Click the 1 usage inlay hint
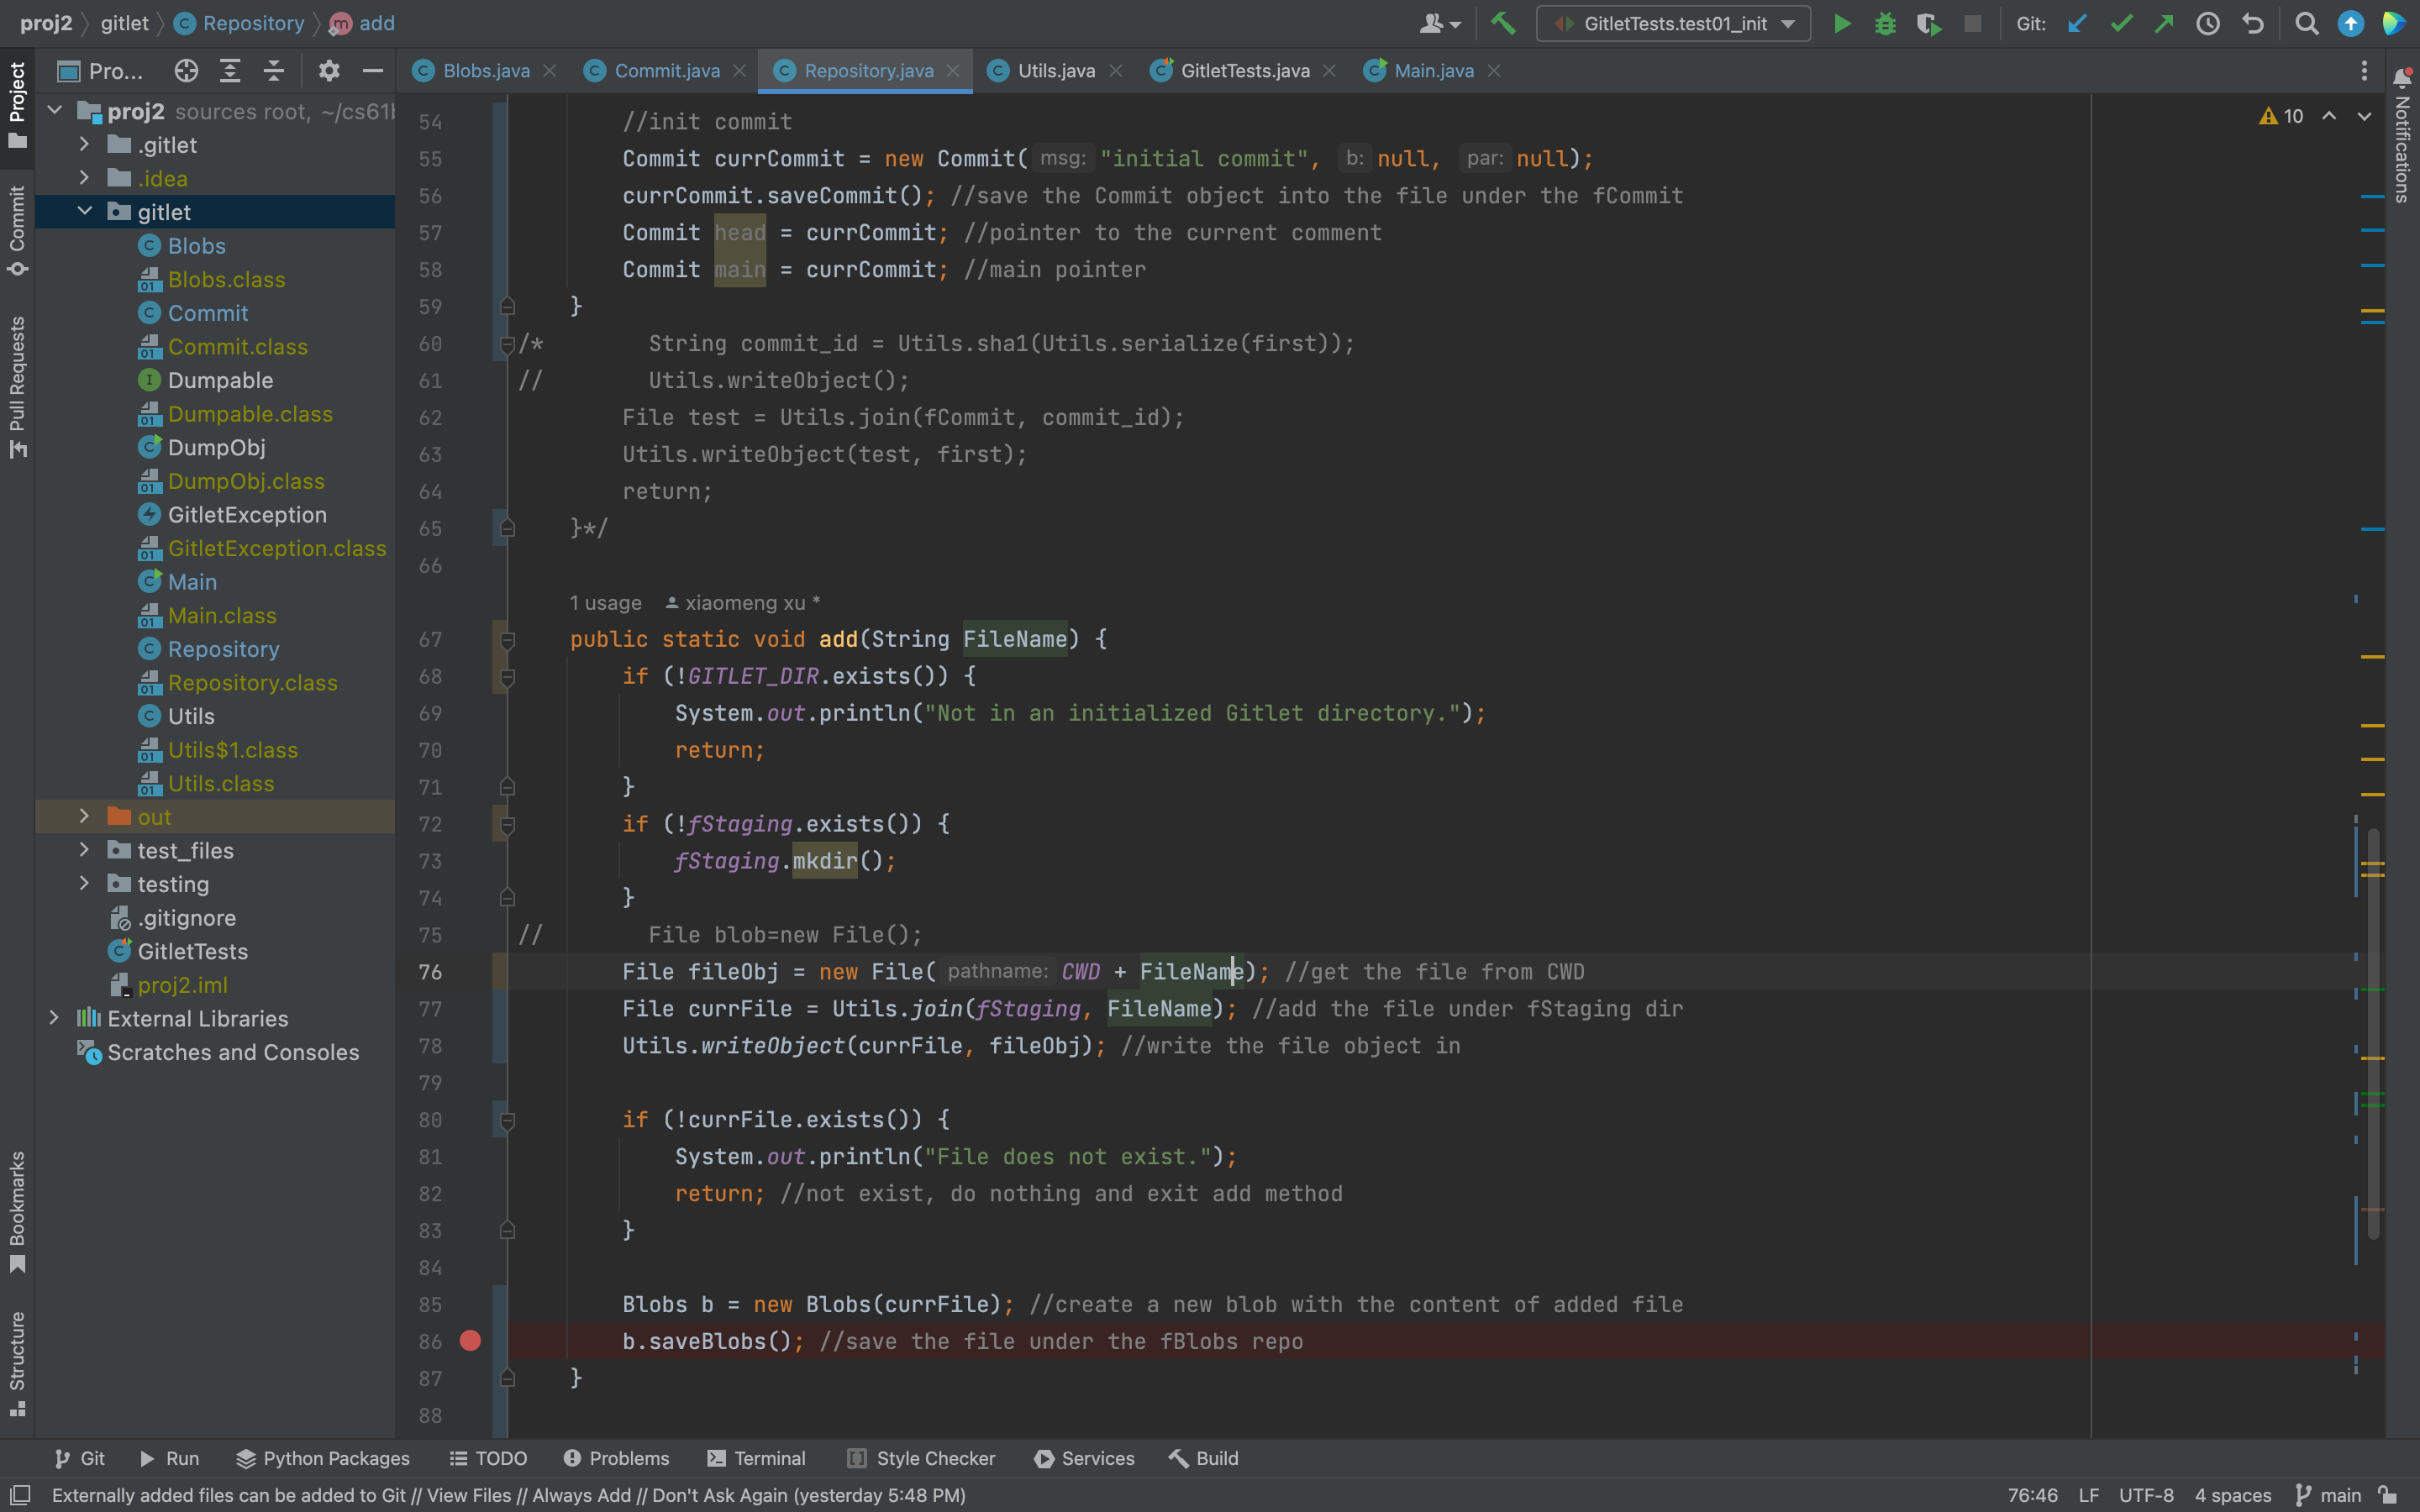 pyautogui.click(x=605, y=603)
